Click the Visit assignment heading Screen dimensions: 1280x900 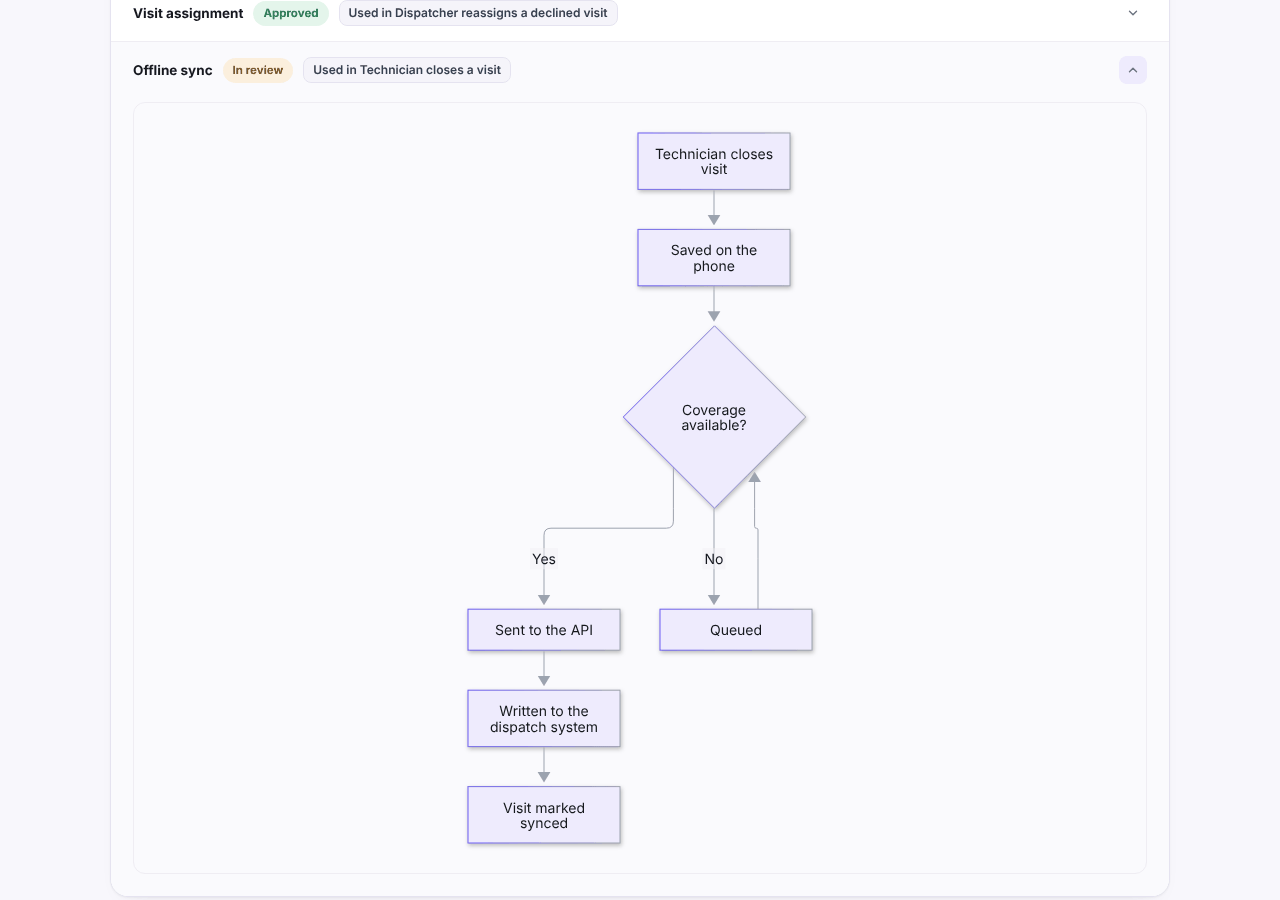tap(188, 13)
